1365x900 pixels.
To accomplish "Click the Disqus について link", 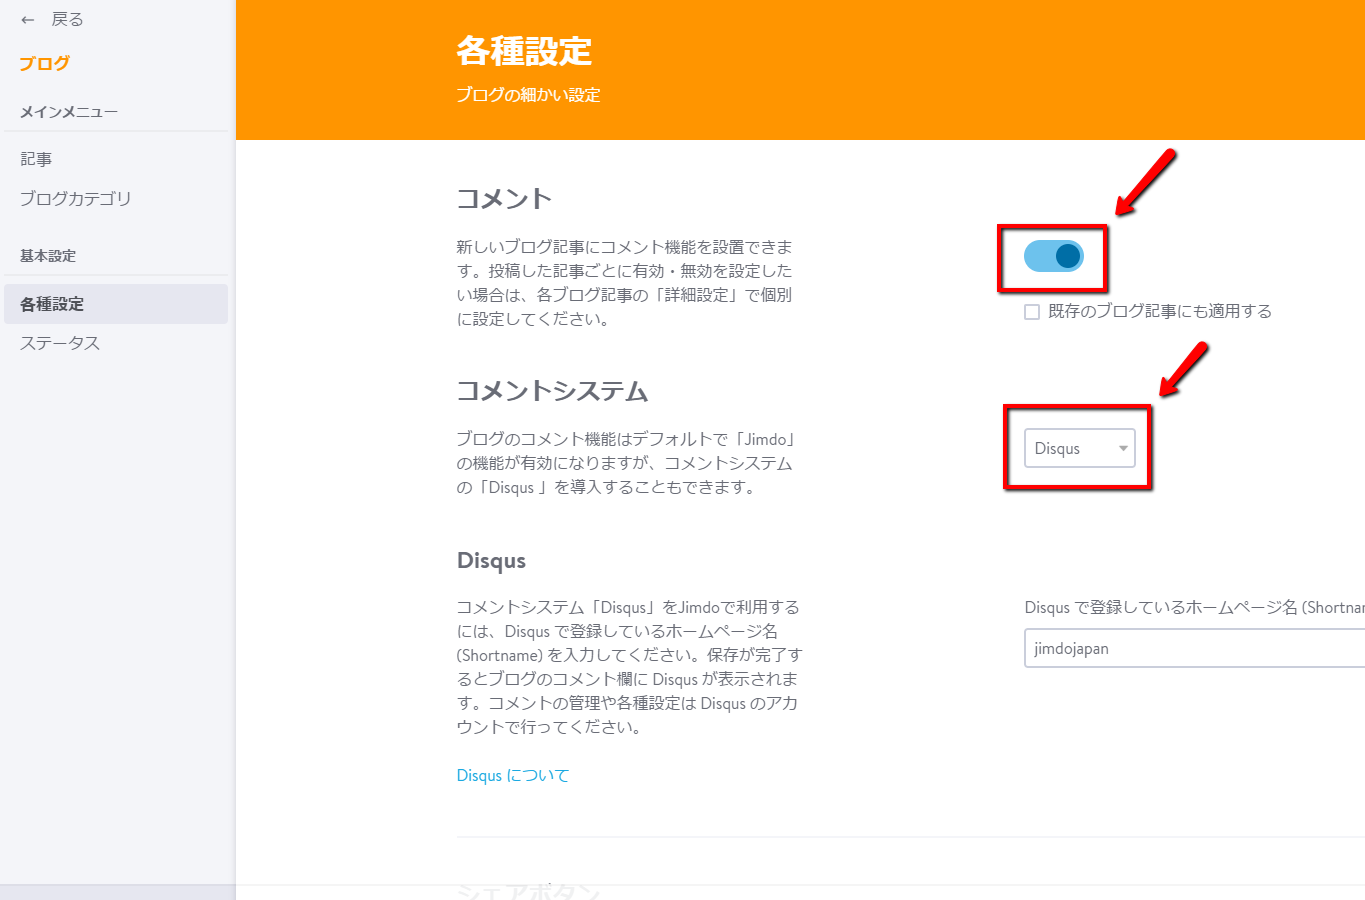I will click(x=512, y=775).
